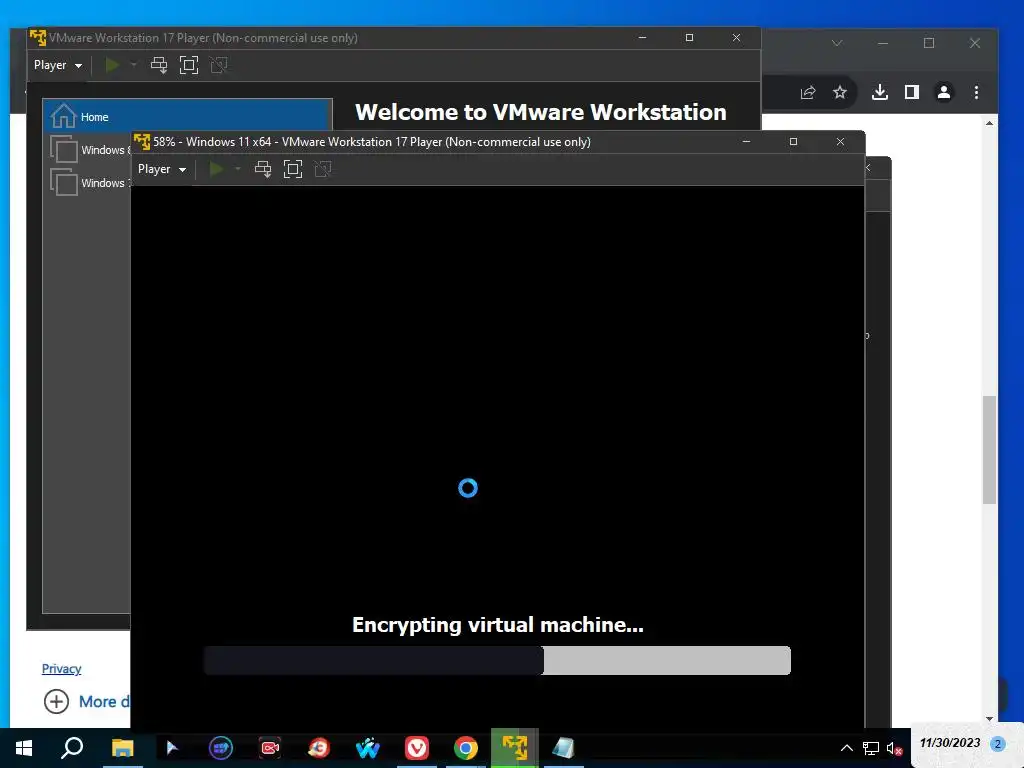This screenshot has height=768, width=1024.
Task: Open the 11/30/2023 date in taskbar
Action: [950, 743]
